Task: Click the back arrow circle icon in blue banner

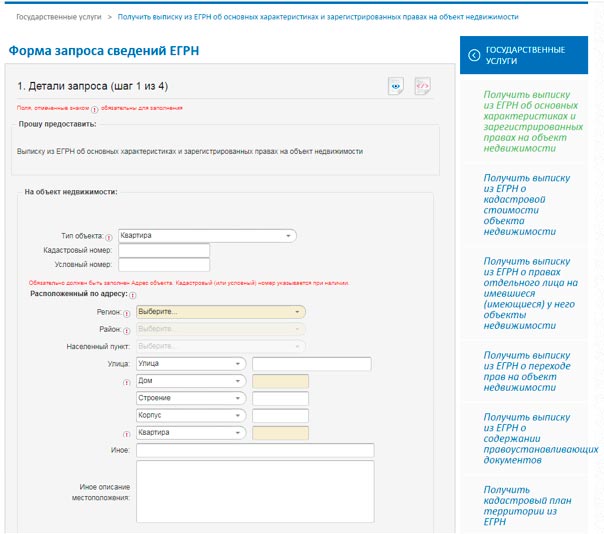Action: 474,55
